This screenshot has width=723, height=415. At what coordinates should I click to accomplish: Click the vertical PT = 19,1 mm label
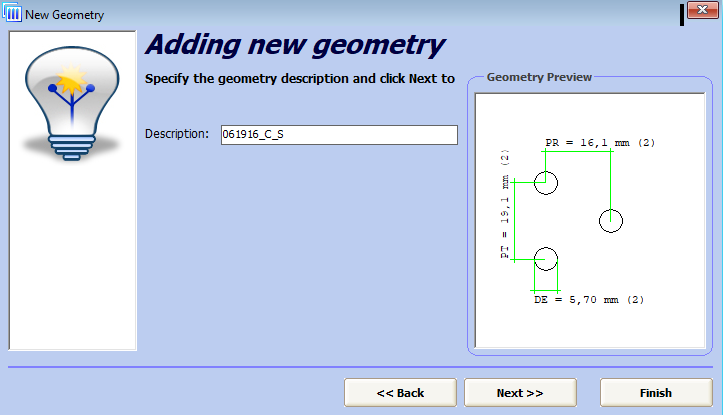pos(505,205)
